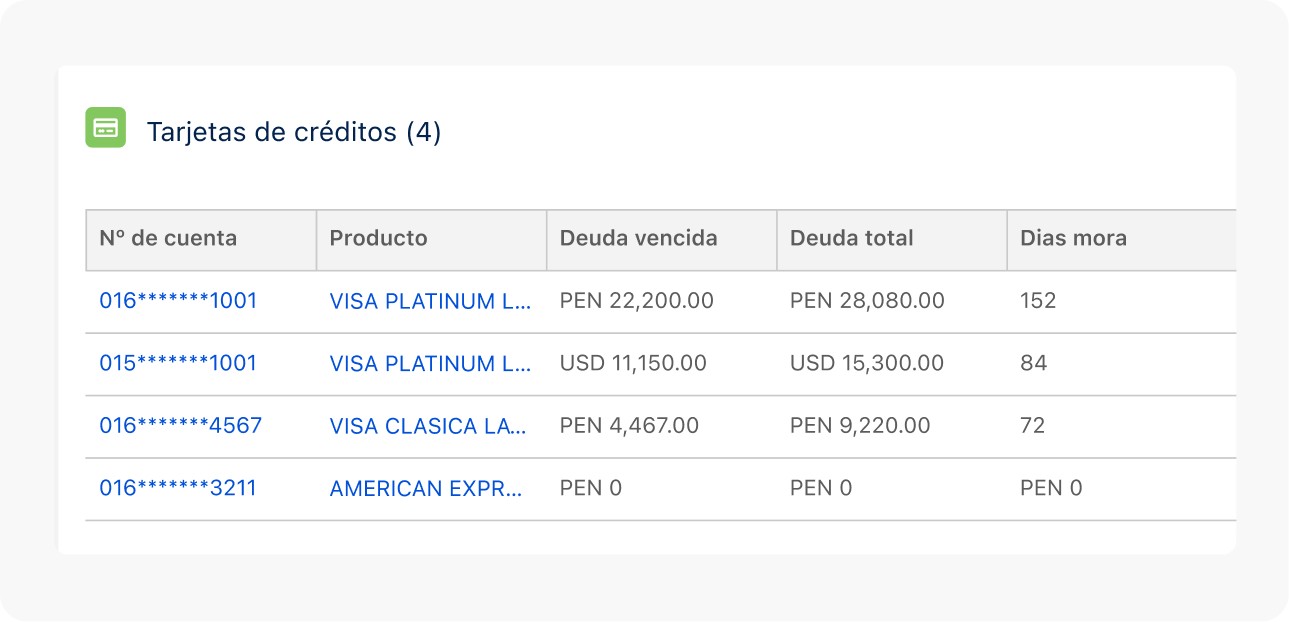Click the 84 days overdue cell
This screenshot has height=622, width=1289.
pos(1033,363)
